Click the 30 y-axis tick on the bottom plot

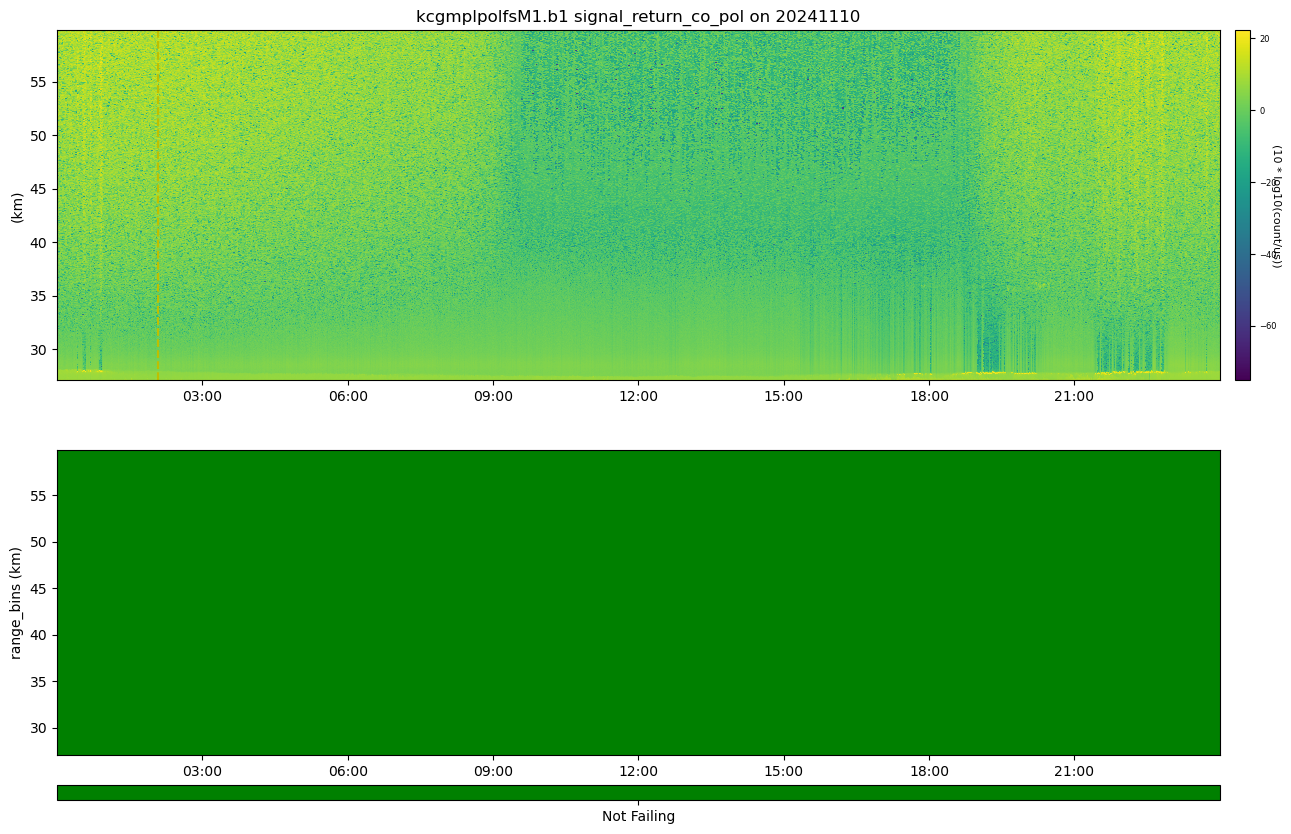40,728
